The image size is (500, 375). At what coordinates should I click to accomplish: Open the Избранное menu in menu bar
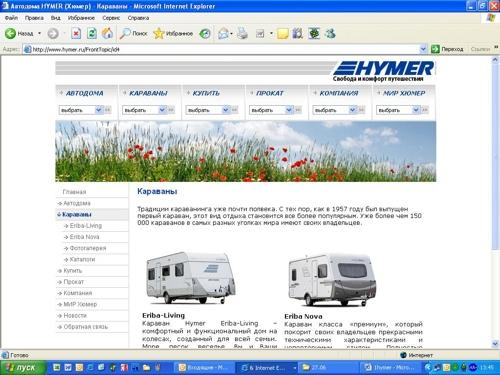[x=81, y=18]
